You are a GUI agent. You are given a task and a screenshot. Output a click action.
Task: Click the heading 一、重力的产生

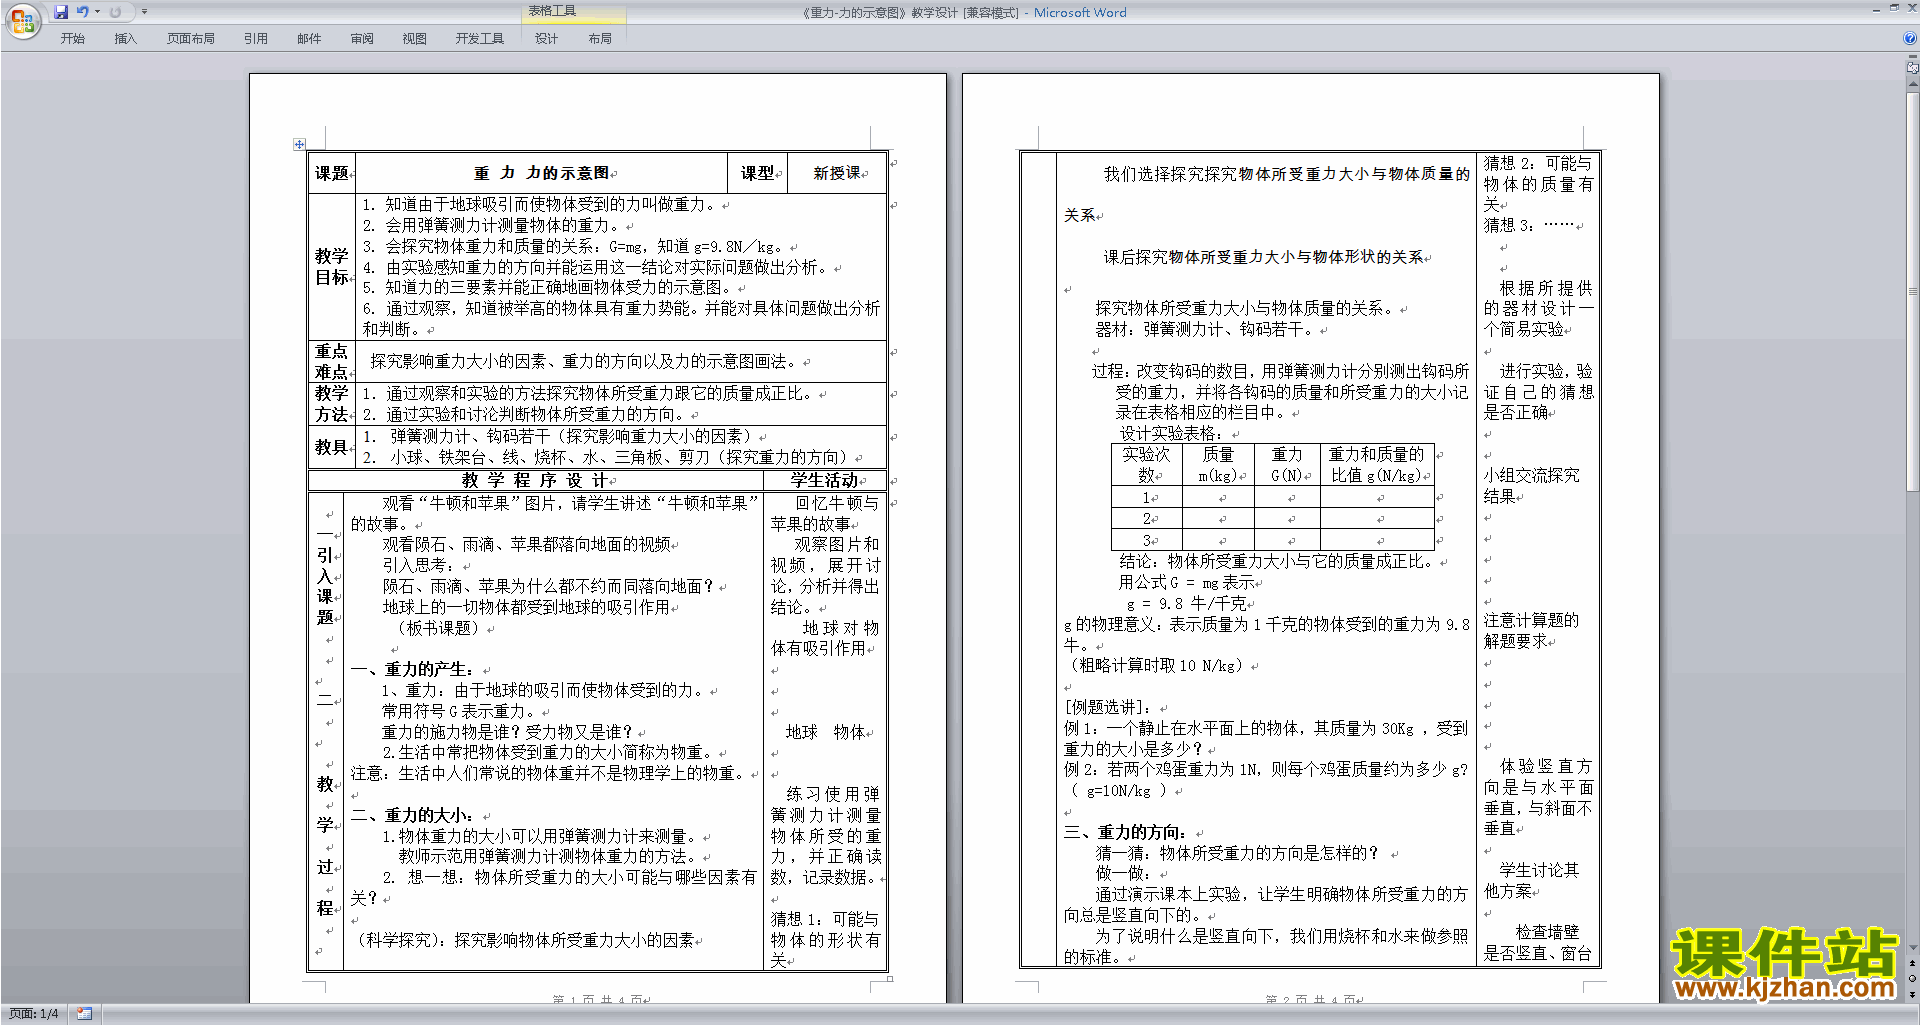[x=411, y=669]
